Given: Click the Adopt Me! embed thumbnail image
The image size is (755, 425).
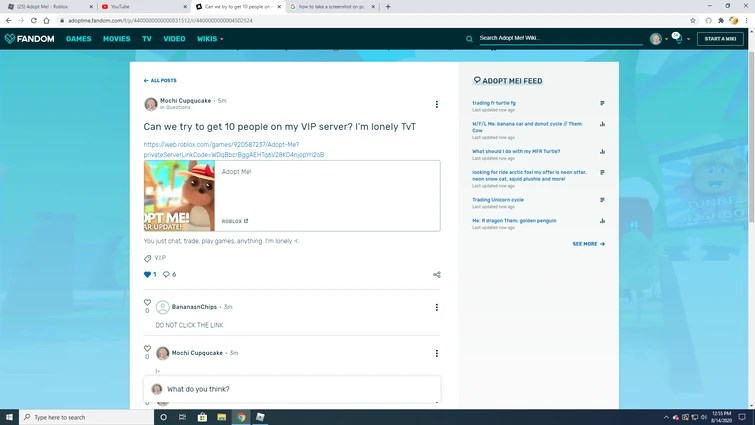Looking at the screenshot, I should [179, 196].
